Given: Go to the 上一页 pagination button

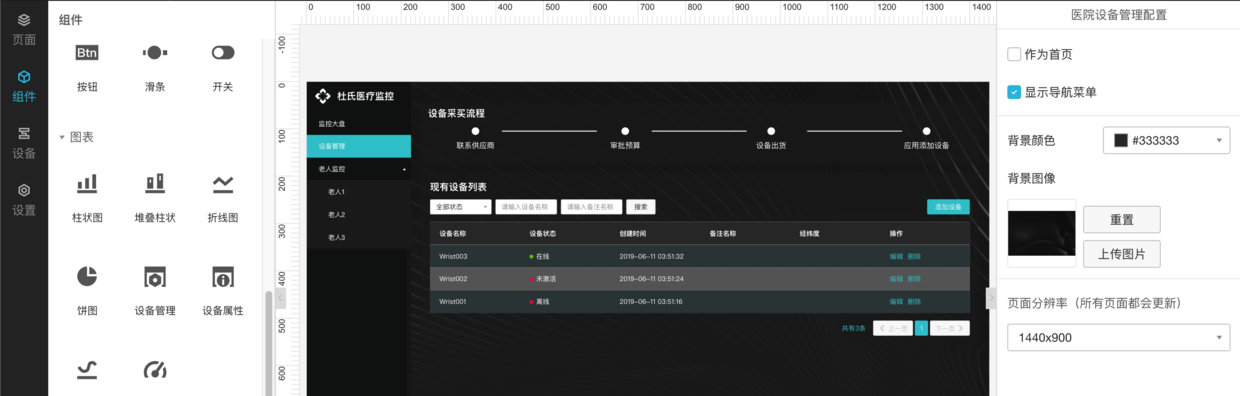Looking at the screenshot, I should 893,328.
